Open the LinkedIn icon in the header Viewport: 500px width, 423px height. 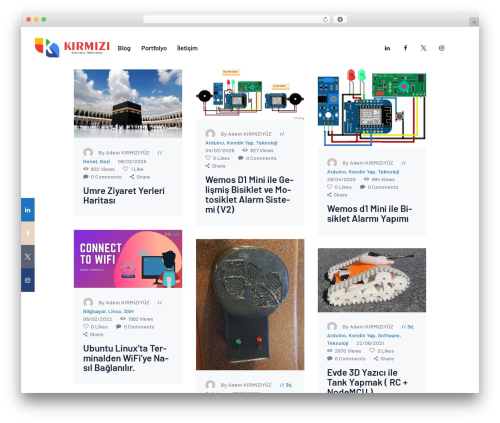click(387, 48)
